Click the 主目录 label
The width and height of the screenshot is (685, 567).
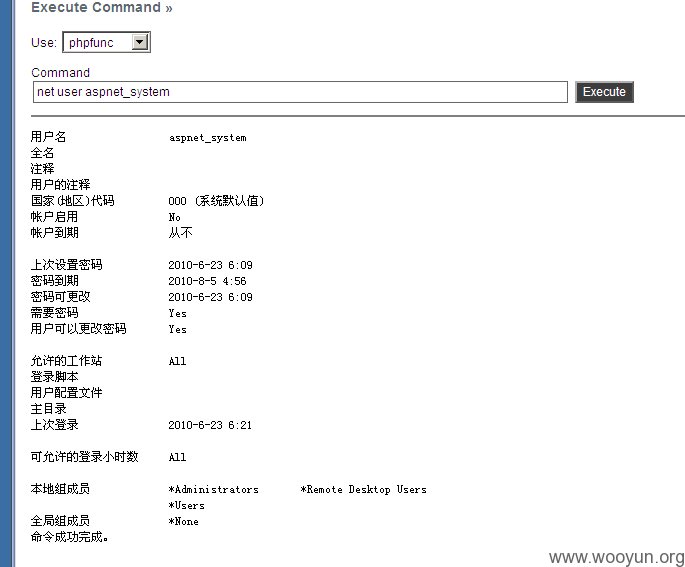tap(48, 409)
